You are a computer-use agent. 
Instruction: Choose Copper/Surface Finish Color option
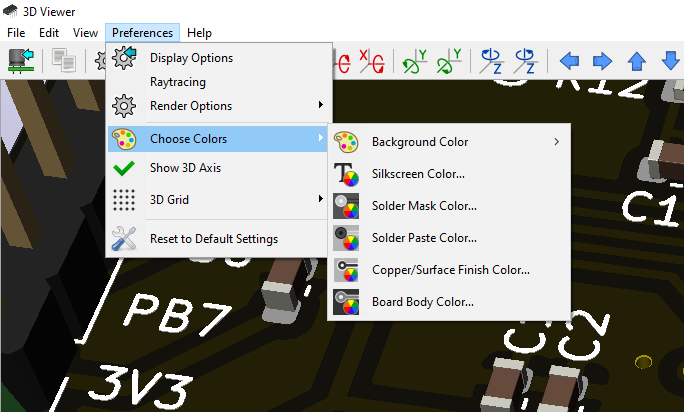tap(449, 270)
